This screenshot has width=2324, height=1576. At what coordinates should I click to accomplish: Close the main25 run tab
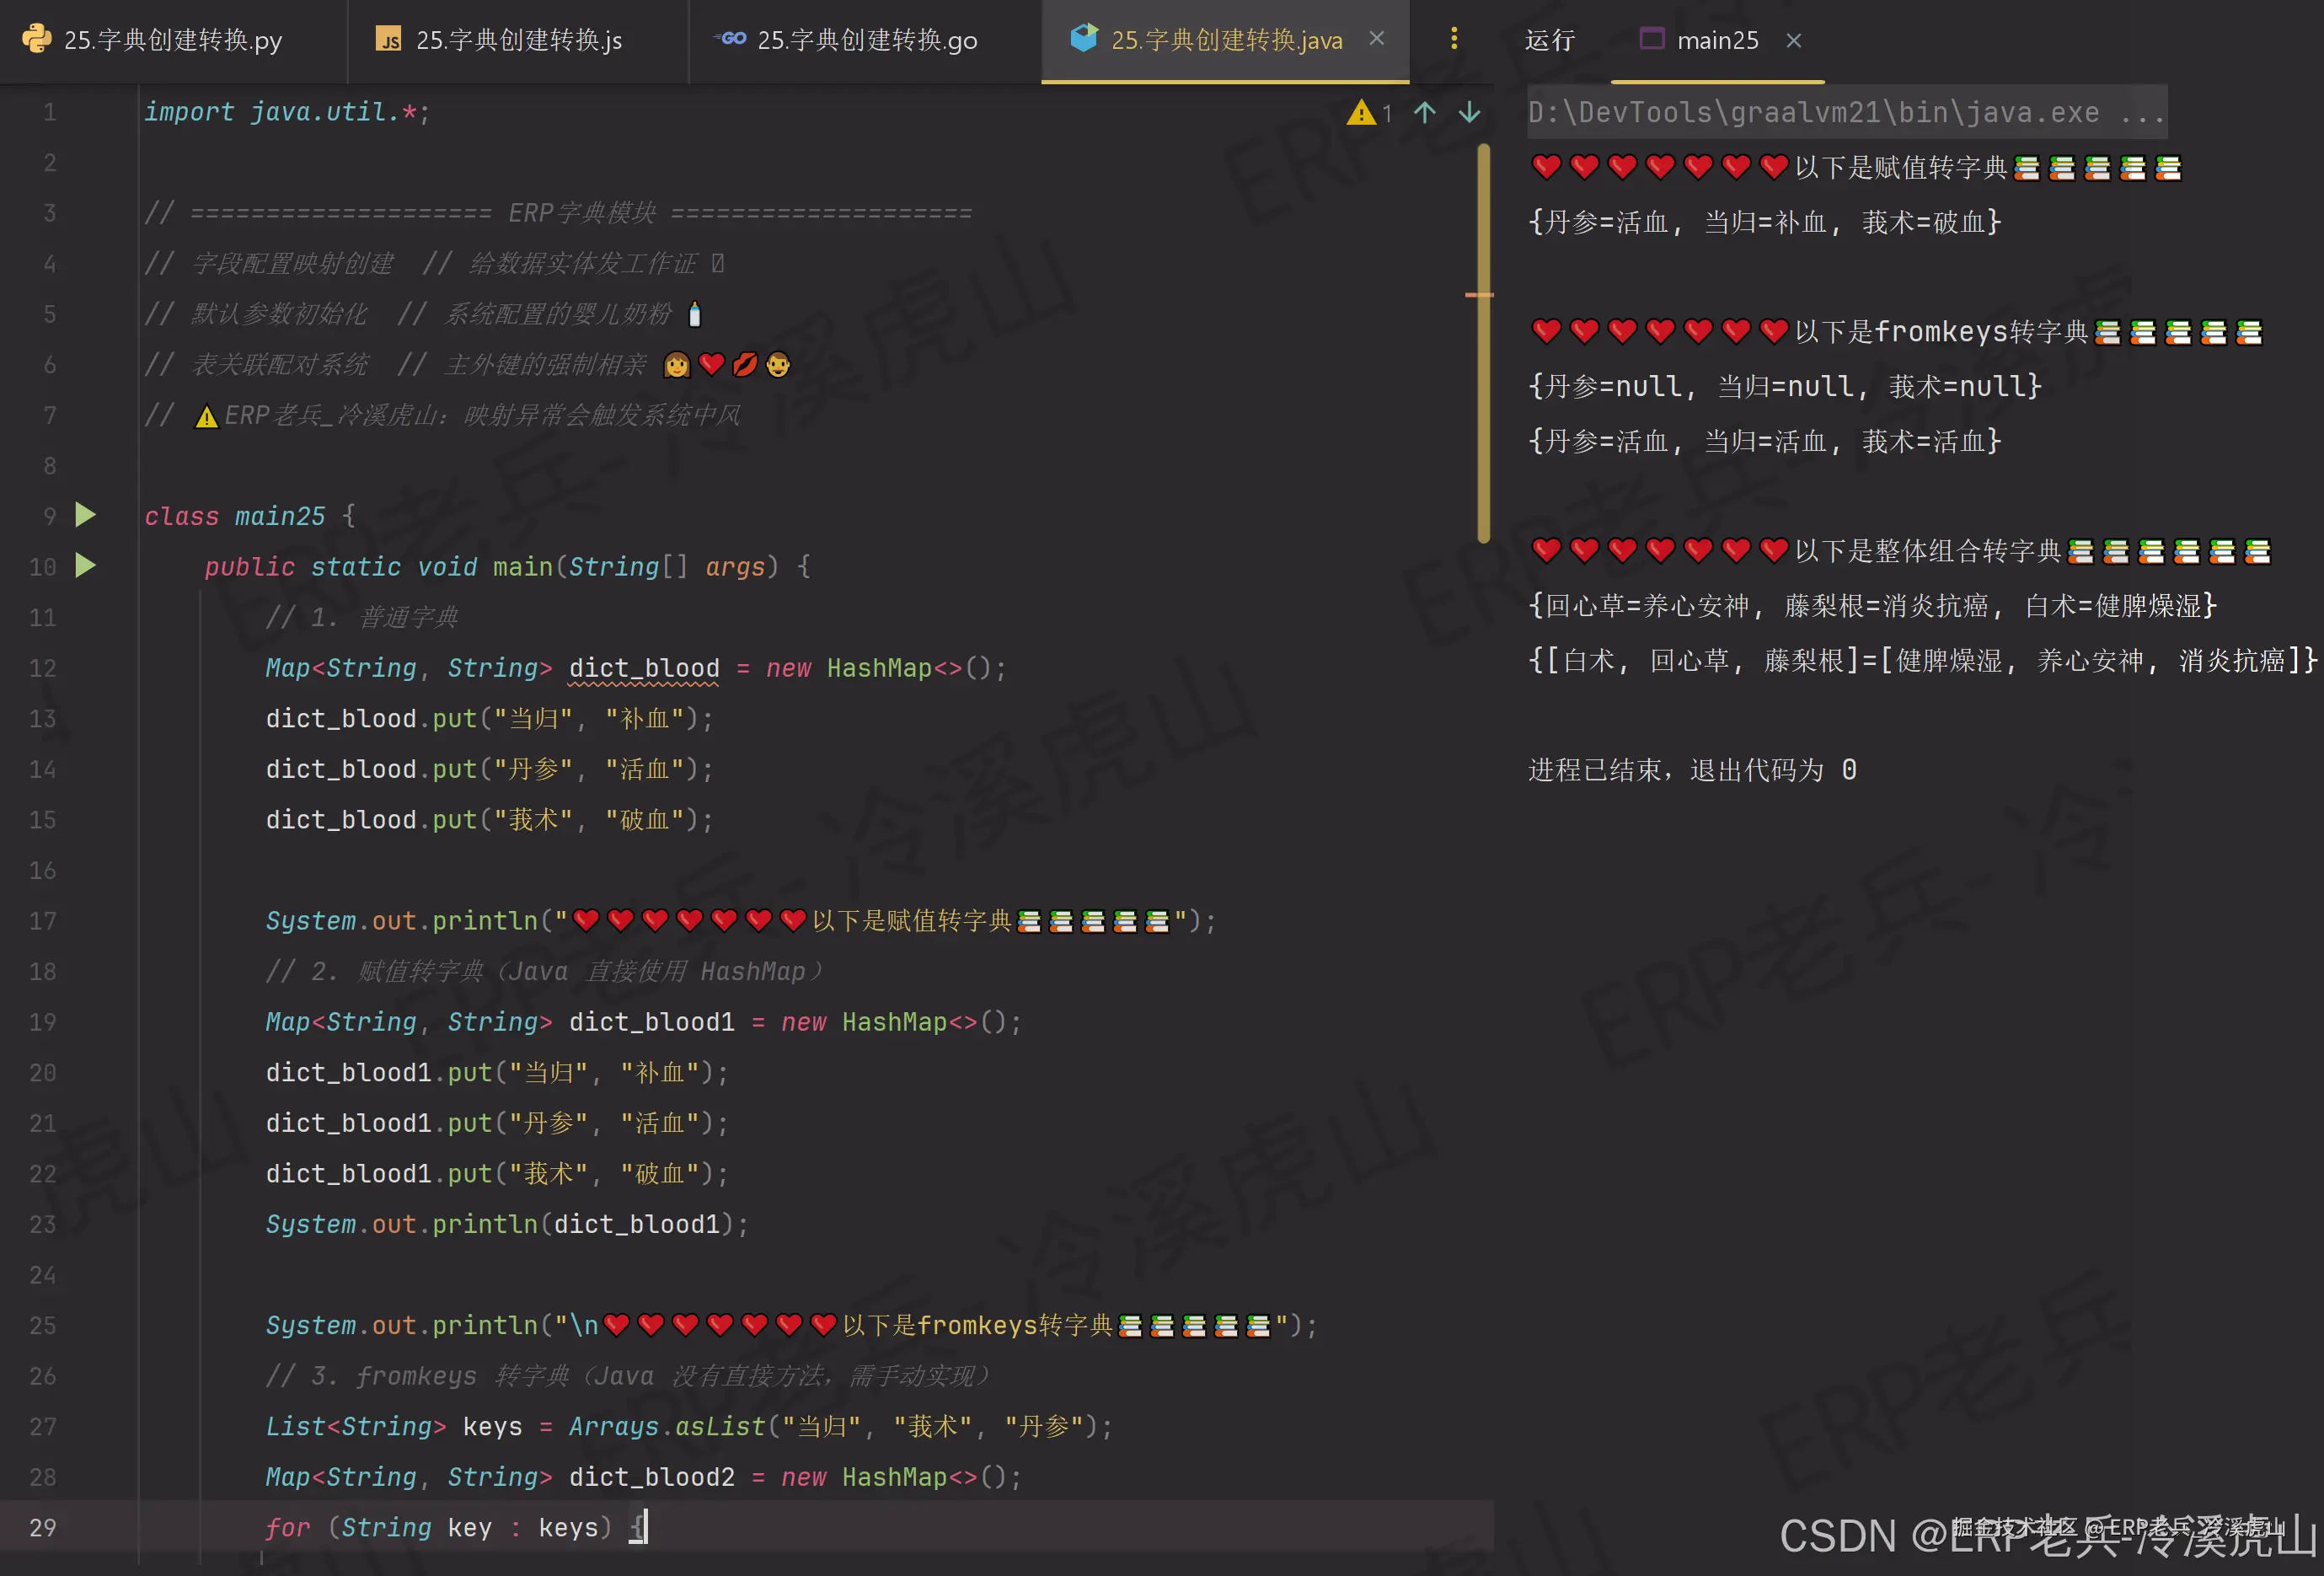pyautogui.click(x=1794, y=40)
